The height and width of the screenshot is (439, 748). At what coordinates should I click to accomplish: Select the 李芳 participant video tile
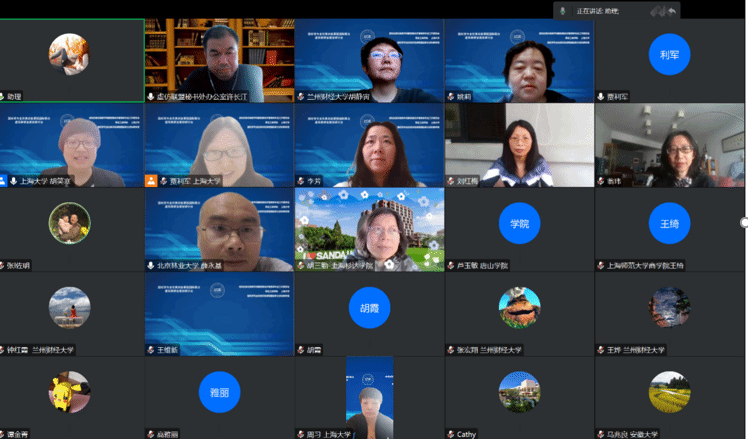click(x=369, y=146)
